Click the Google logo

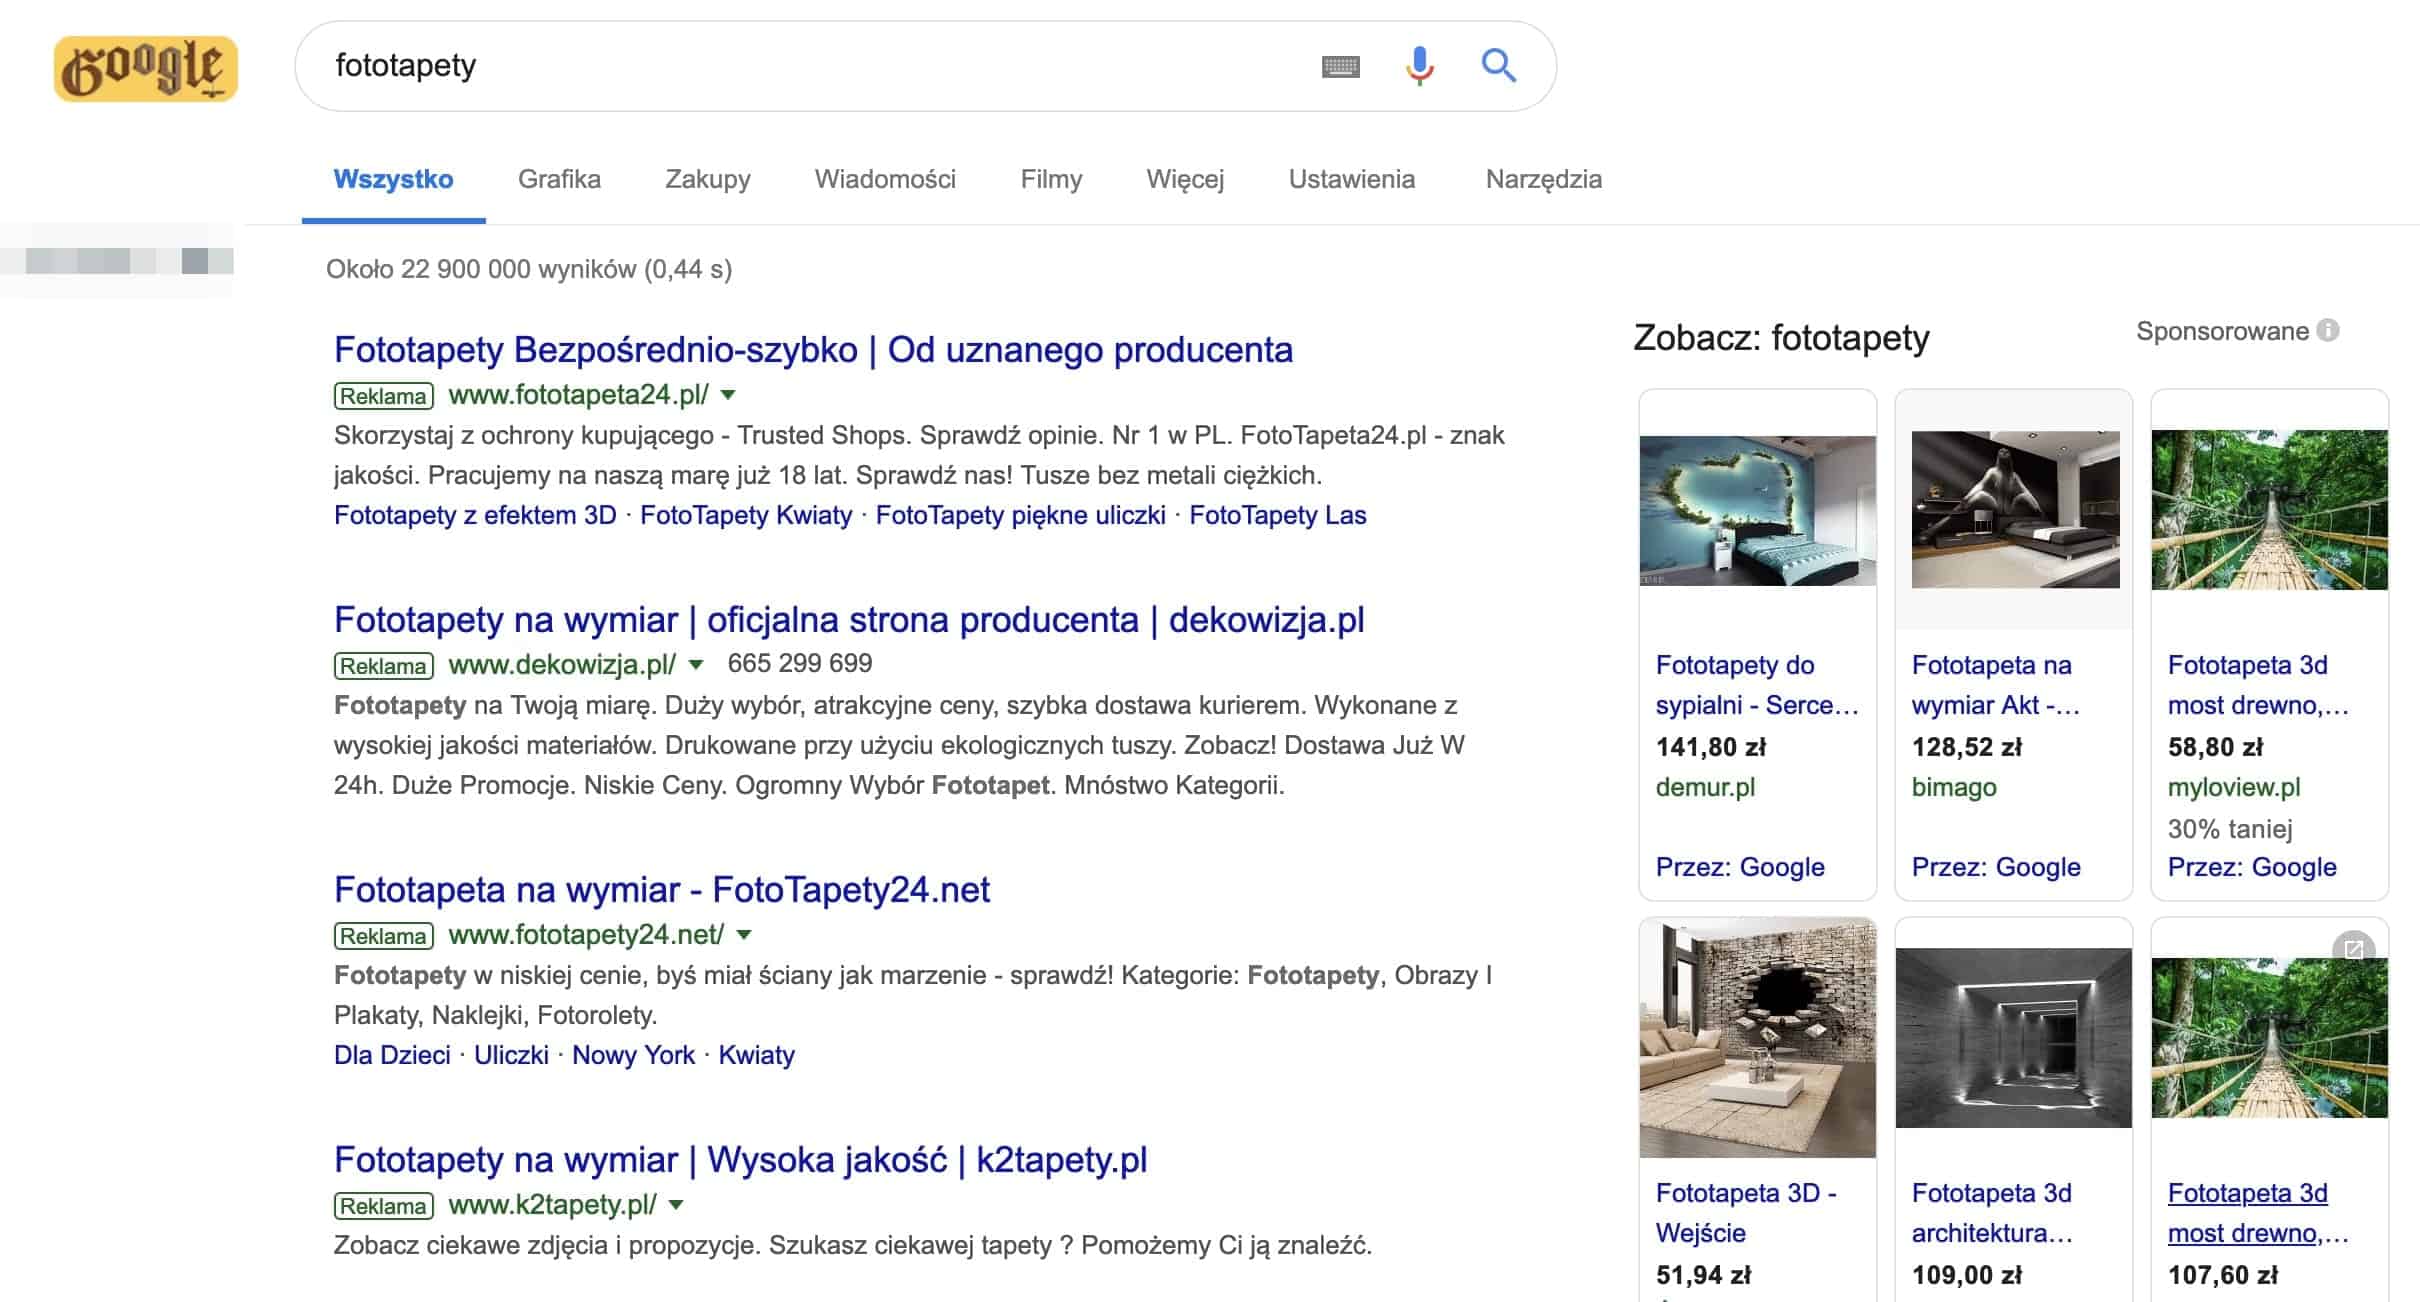[146, 69]
